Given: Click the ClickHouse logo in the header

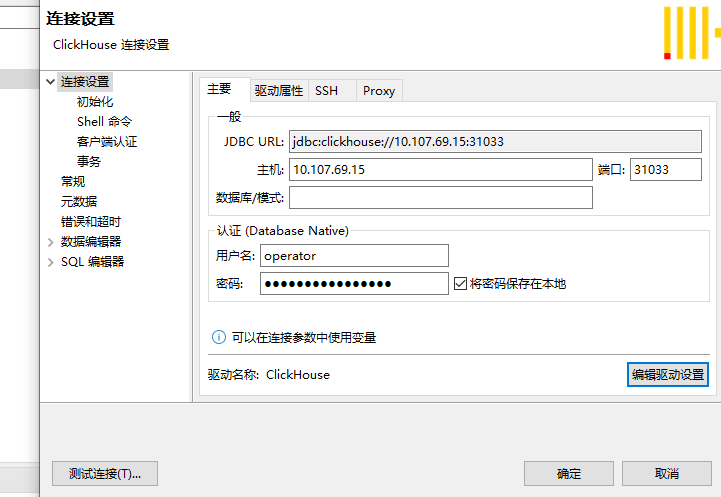Looking at the screenshot, I should pos(692,33).
